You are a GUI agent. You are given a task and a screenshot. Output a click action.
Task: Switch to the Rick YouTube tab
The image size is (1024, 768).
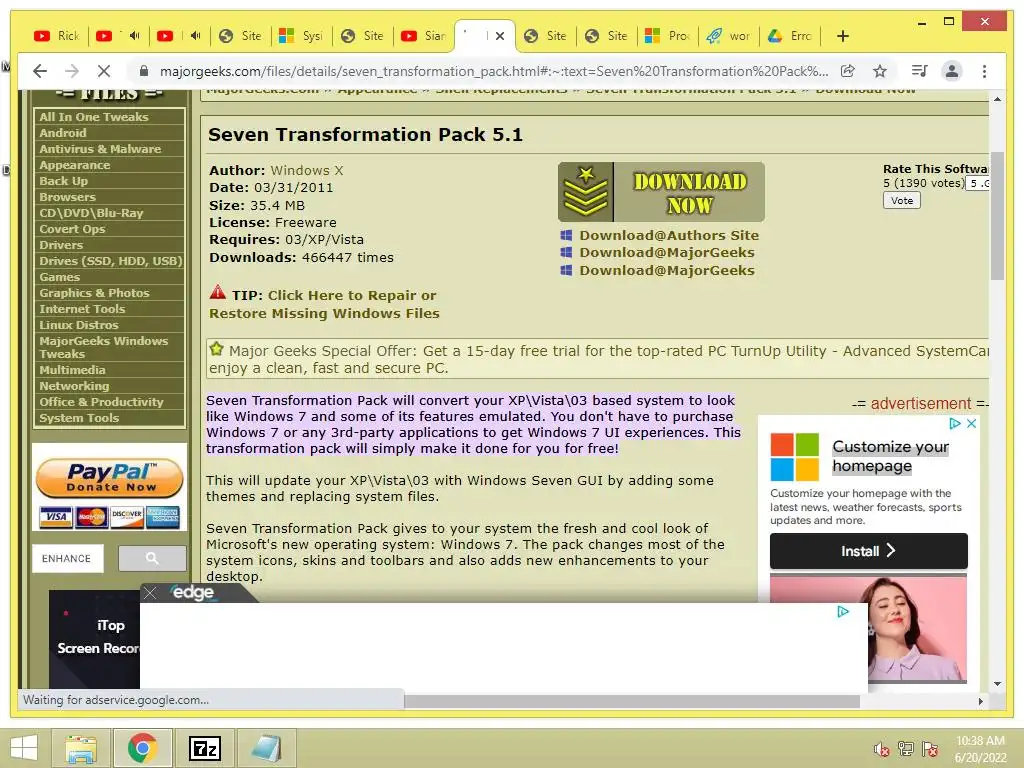pyautogui.click(x=57, y=36)
